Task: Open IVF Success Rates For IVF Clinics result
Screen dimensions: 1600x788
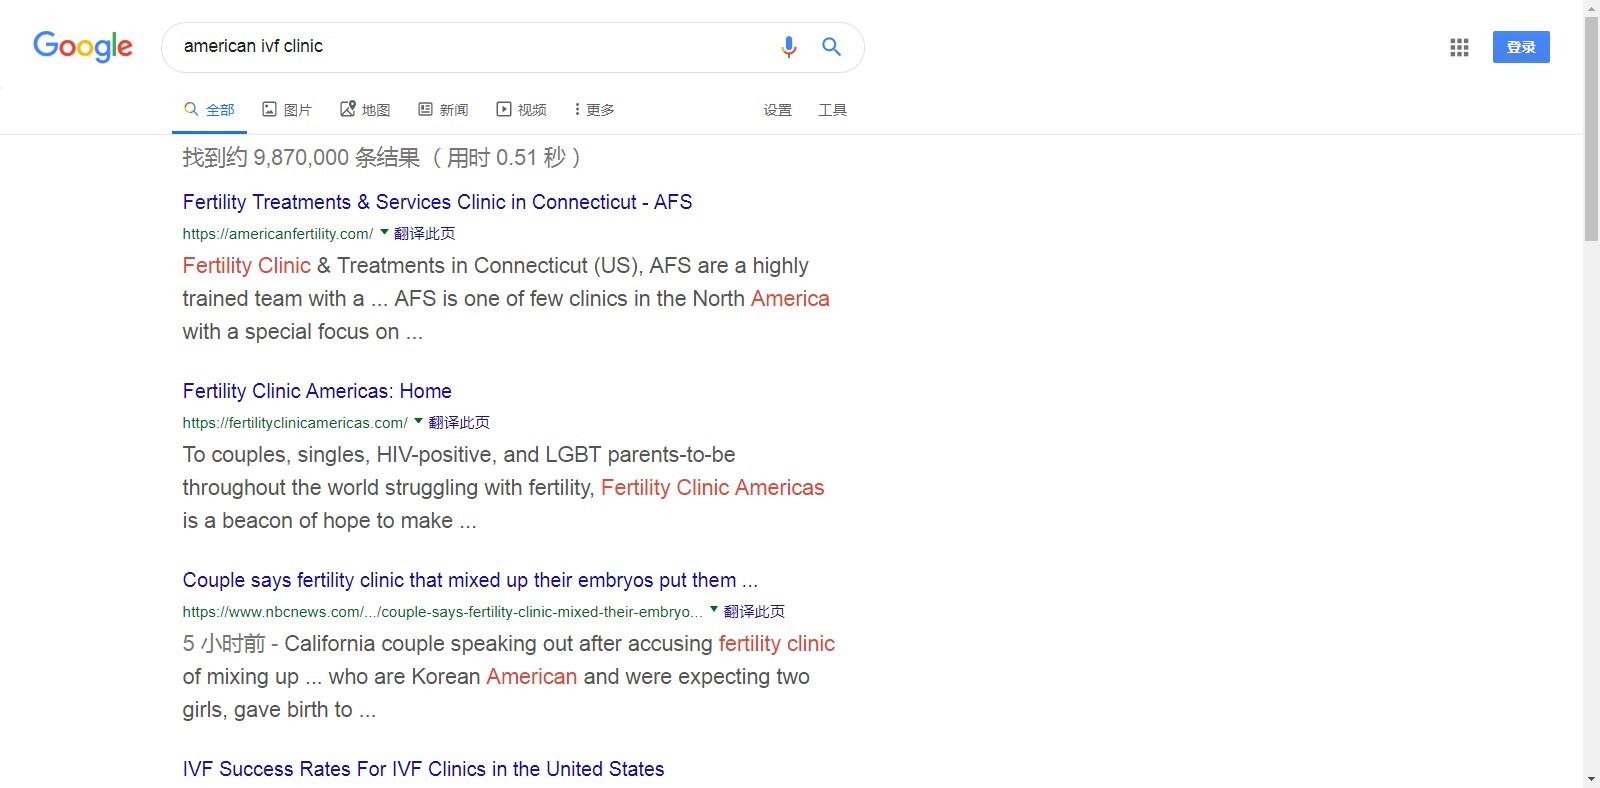Action: pos(423,769)
